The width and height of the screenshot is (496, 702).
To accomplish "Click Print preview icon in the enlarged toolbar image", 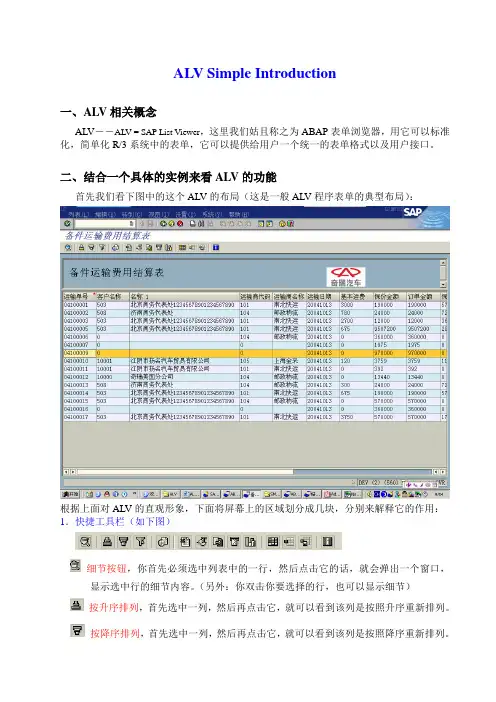I will coord(163,542).
